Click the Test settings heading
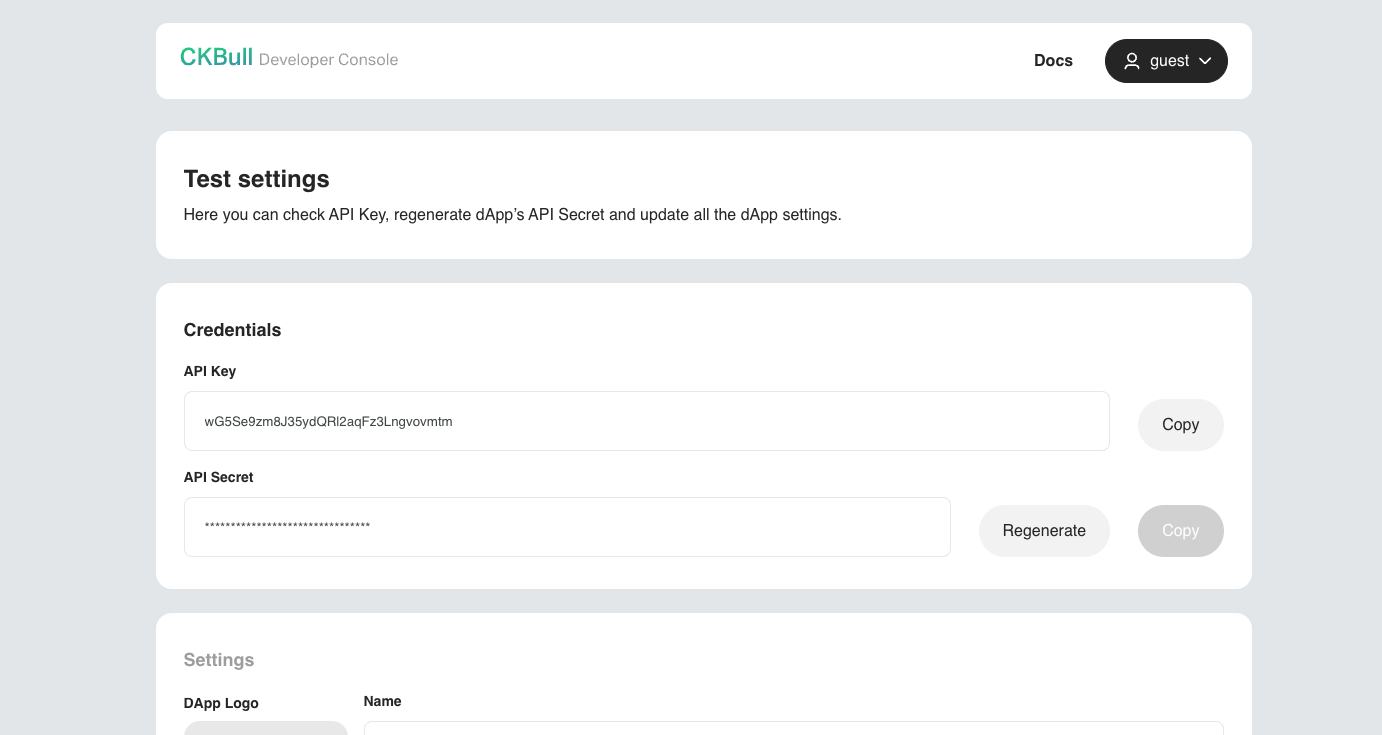1382x735 pixels. pos(257,179)
